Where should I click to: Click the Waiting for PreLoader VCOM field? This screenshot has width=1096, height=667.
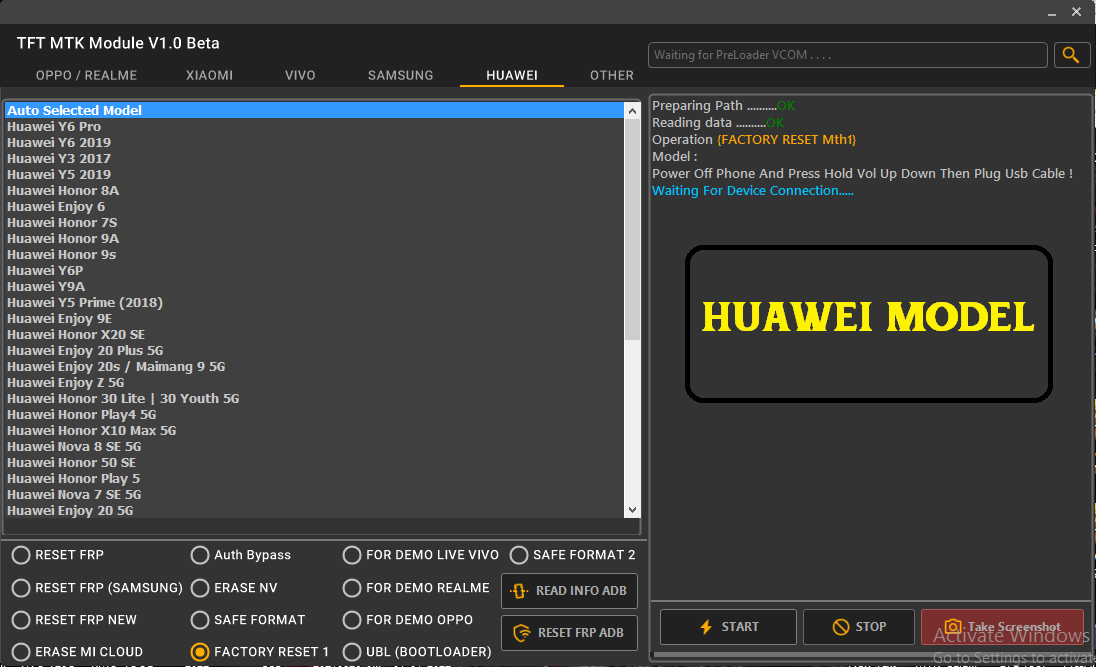(x=847, y=55)
